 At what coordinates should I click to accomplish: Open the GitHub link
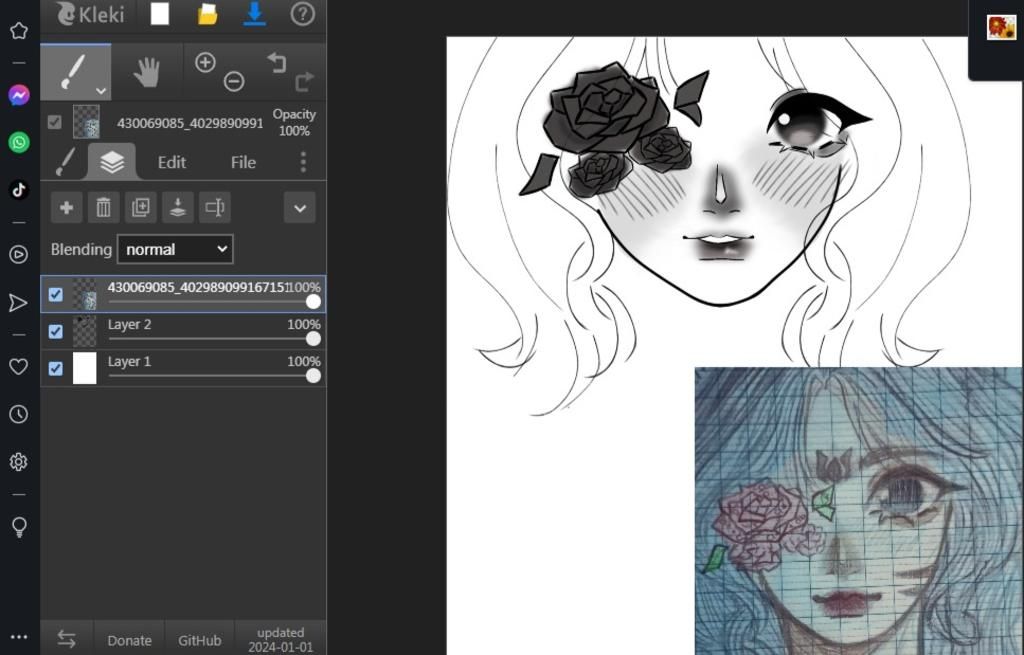pos(199,640)
